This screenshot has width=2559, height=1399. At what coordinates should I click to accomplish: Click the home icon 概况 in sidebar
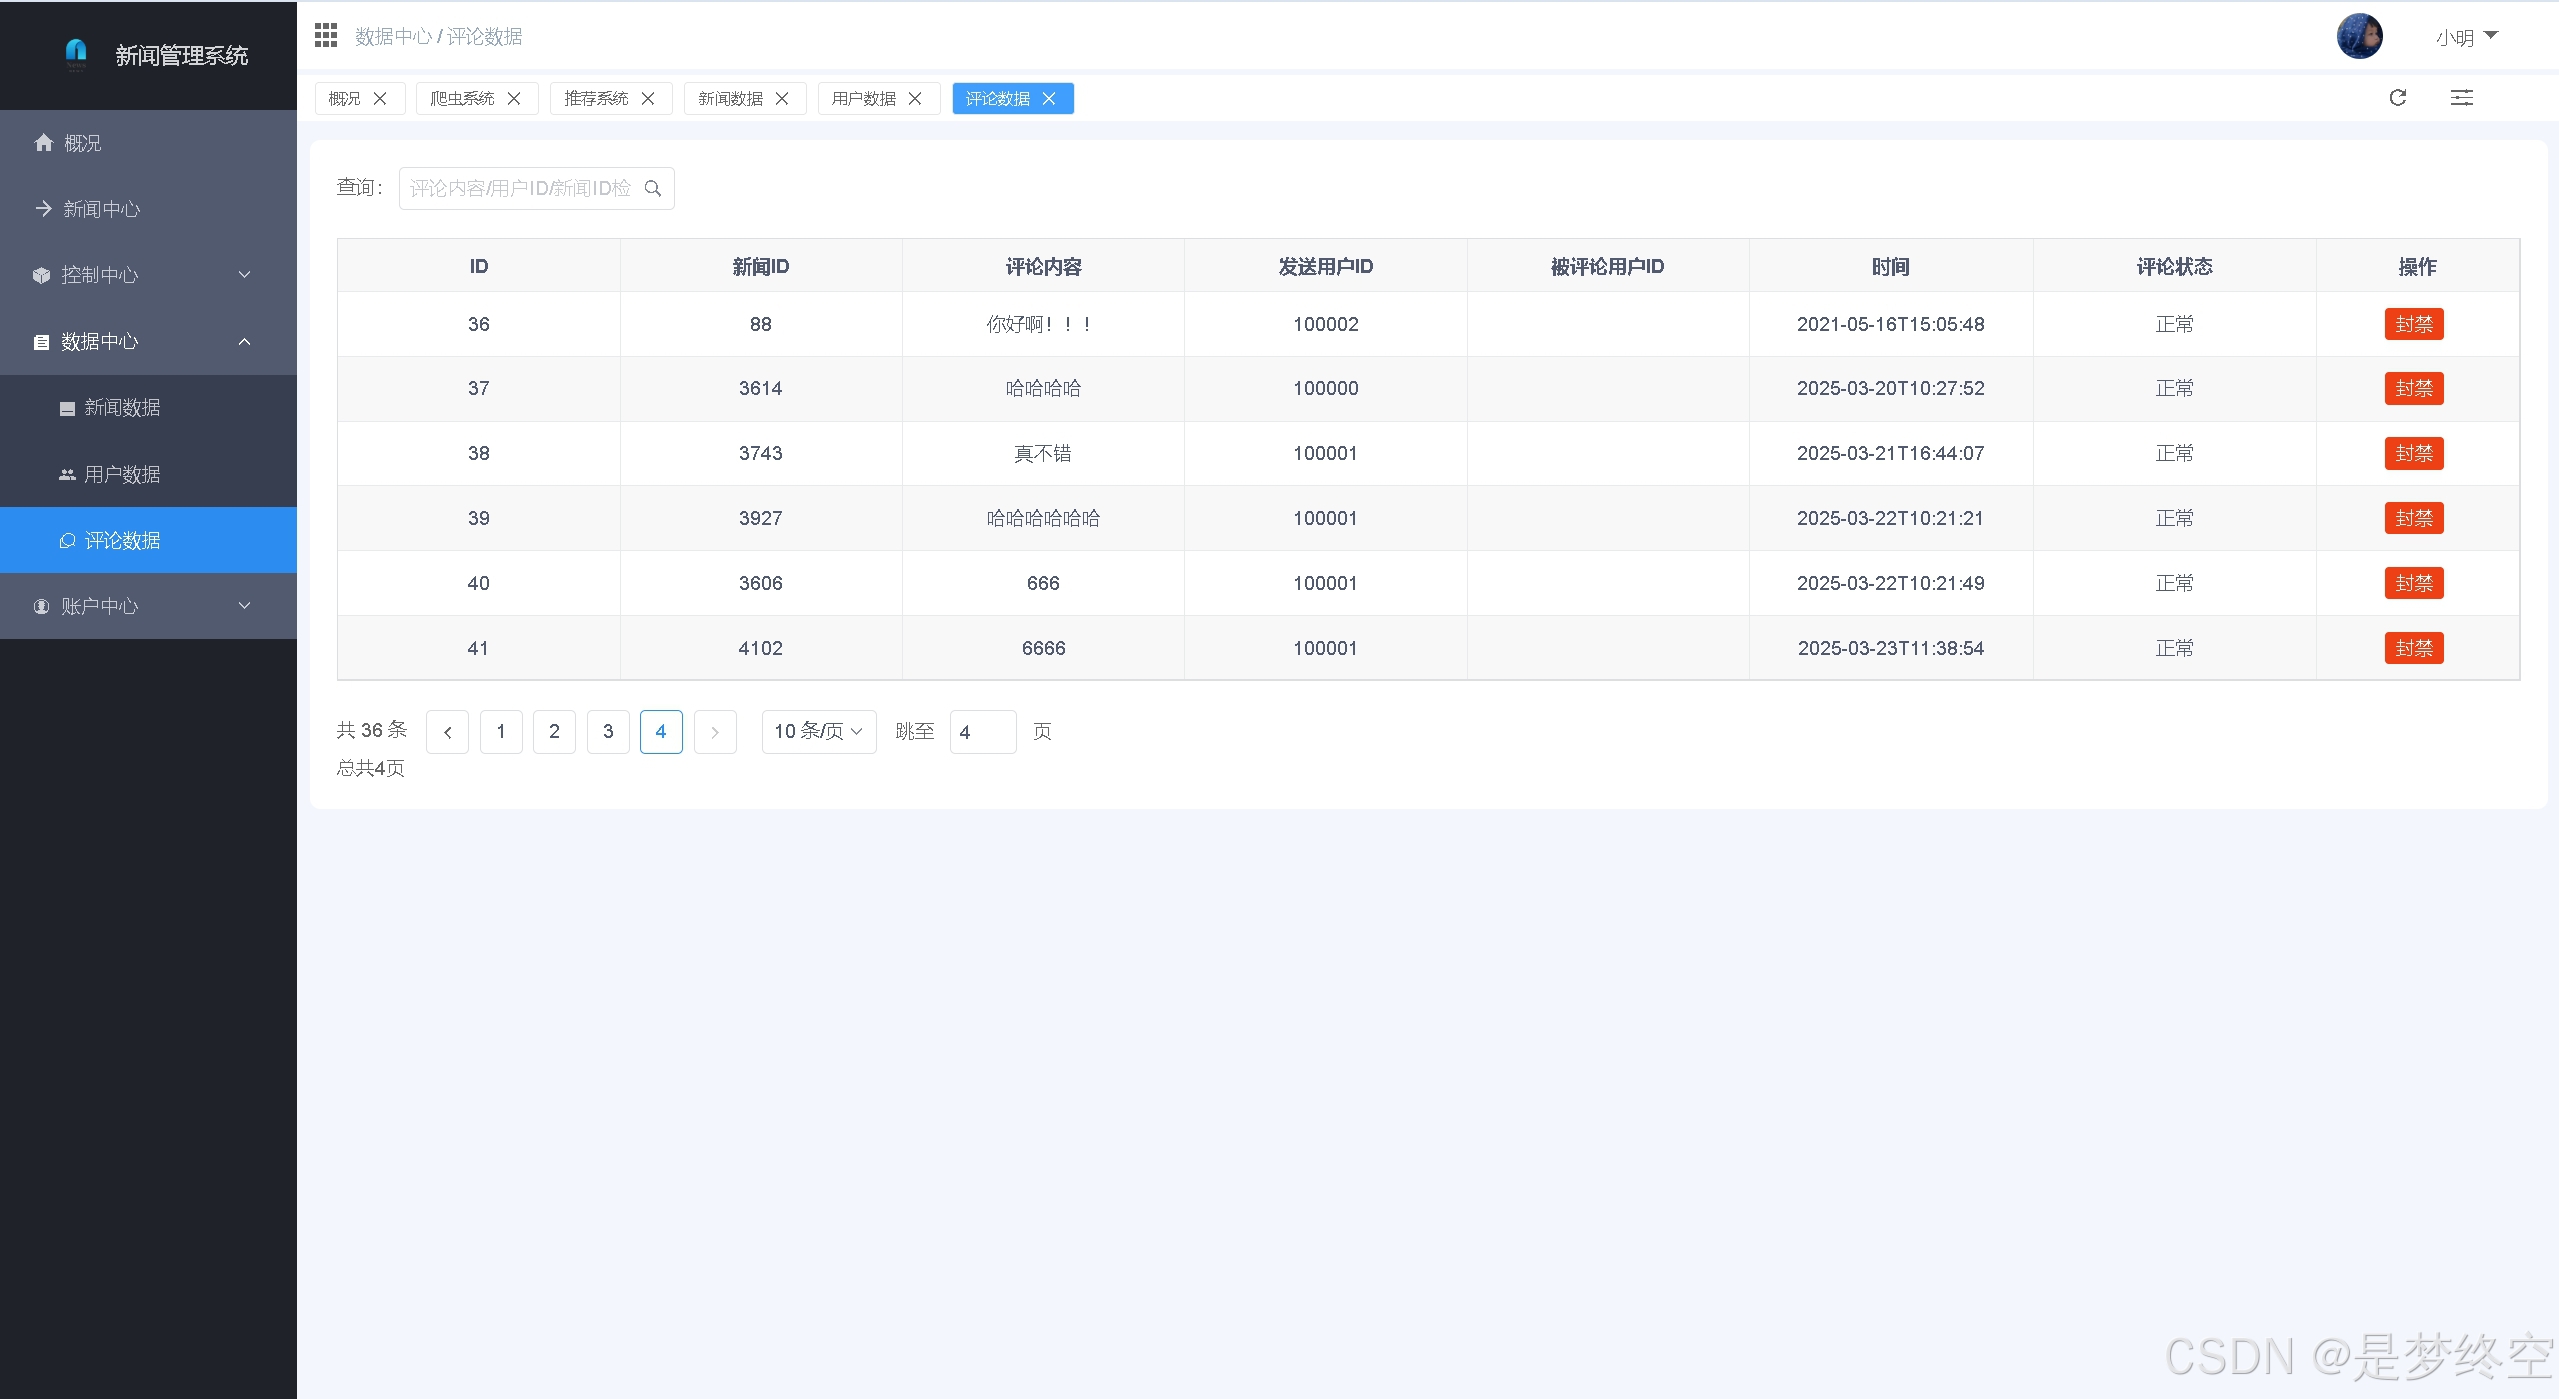(x=44, y=143)
